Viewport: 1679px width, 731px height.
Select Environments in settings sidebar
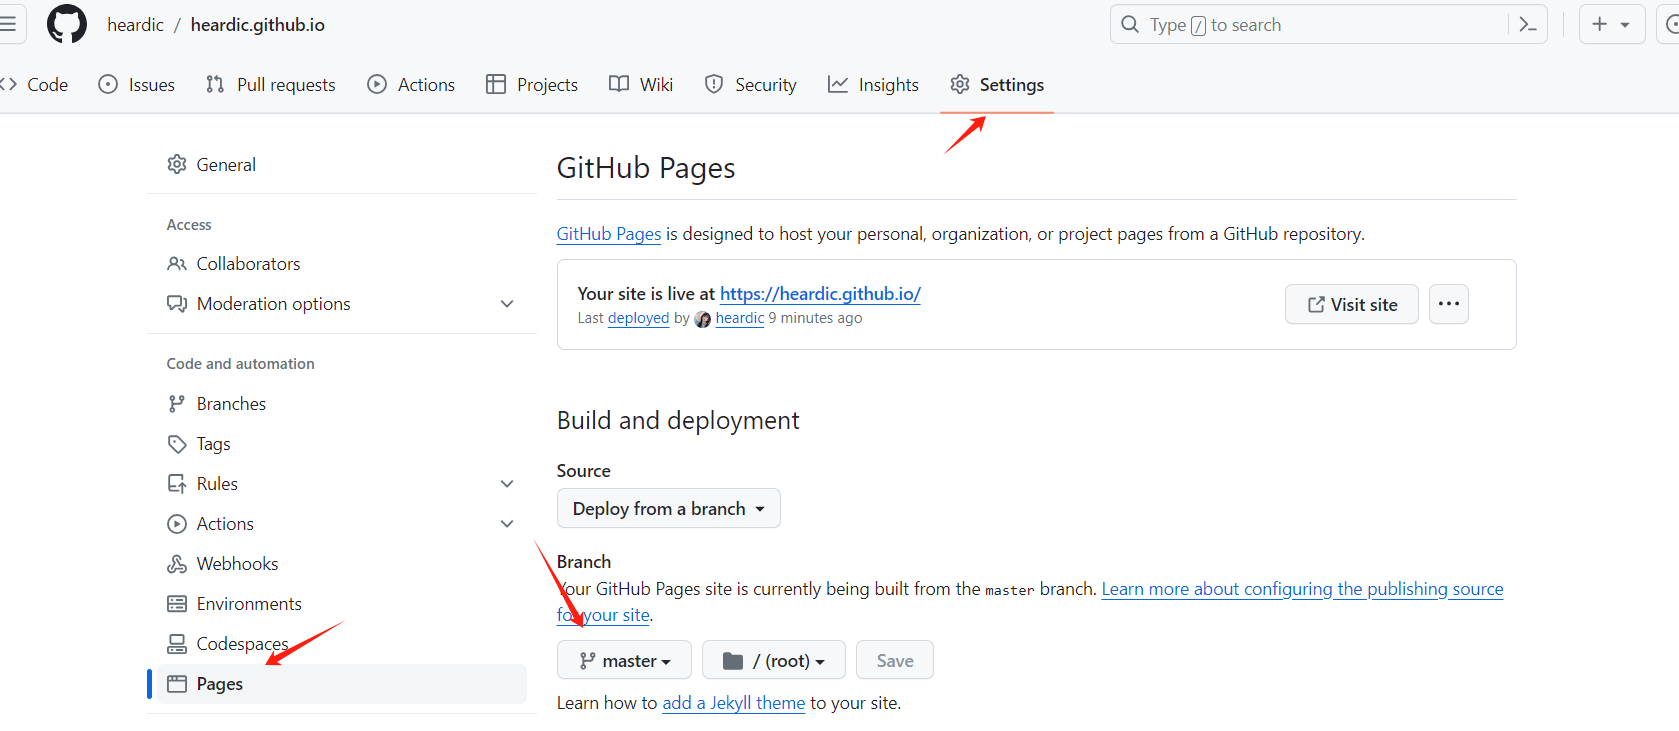pyautogui.click(x=342, y=604)
